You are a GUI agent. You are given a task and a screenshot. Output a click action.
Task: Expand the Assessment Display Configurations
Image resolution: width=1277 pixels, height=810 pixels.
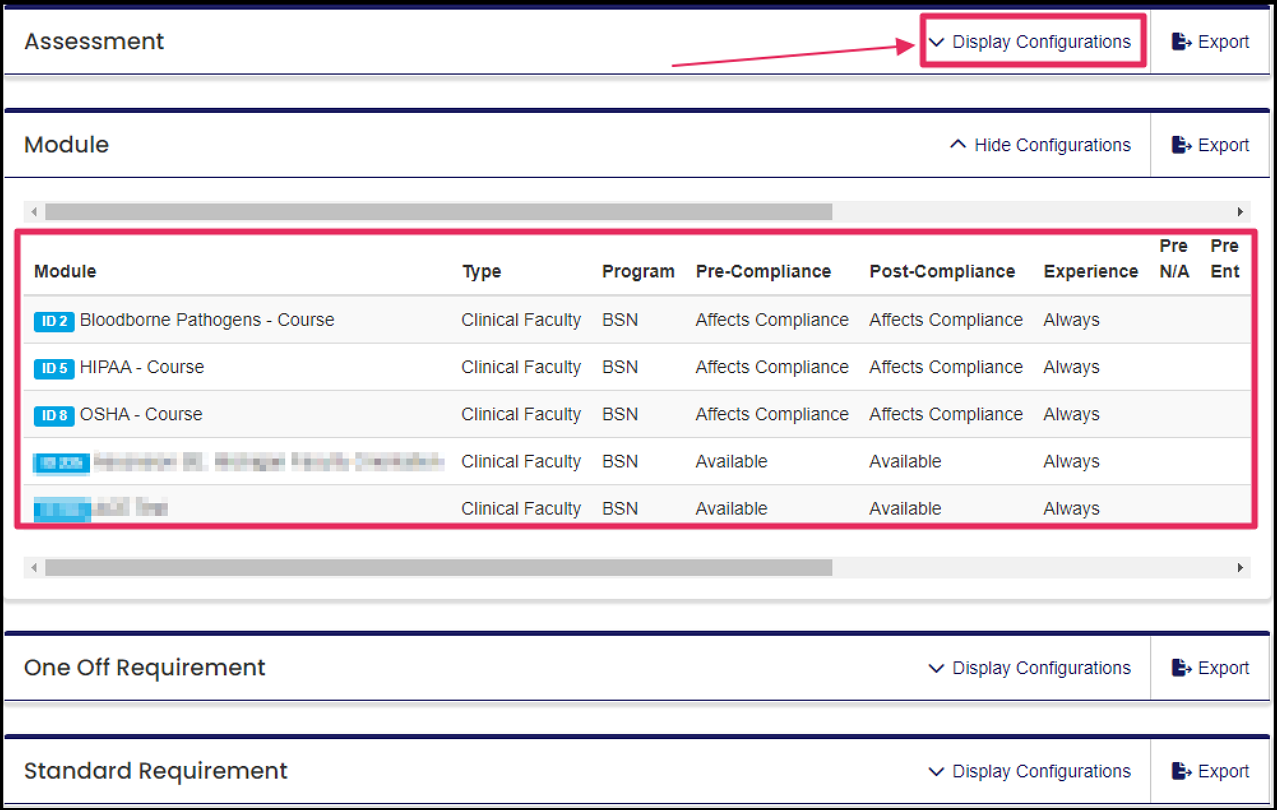[x=1033, y=41]
